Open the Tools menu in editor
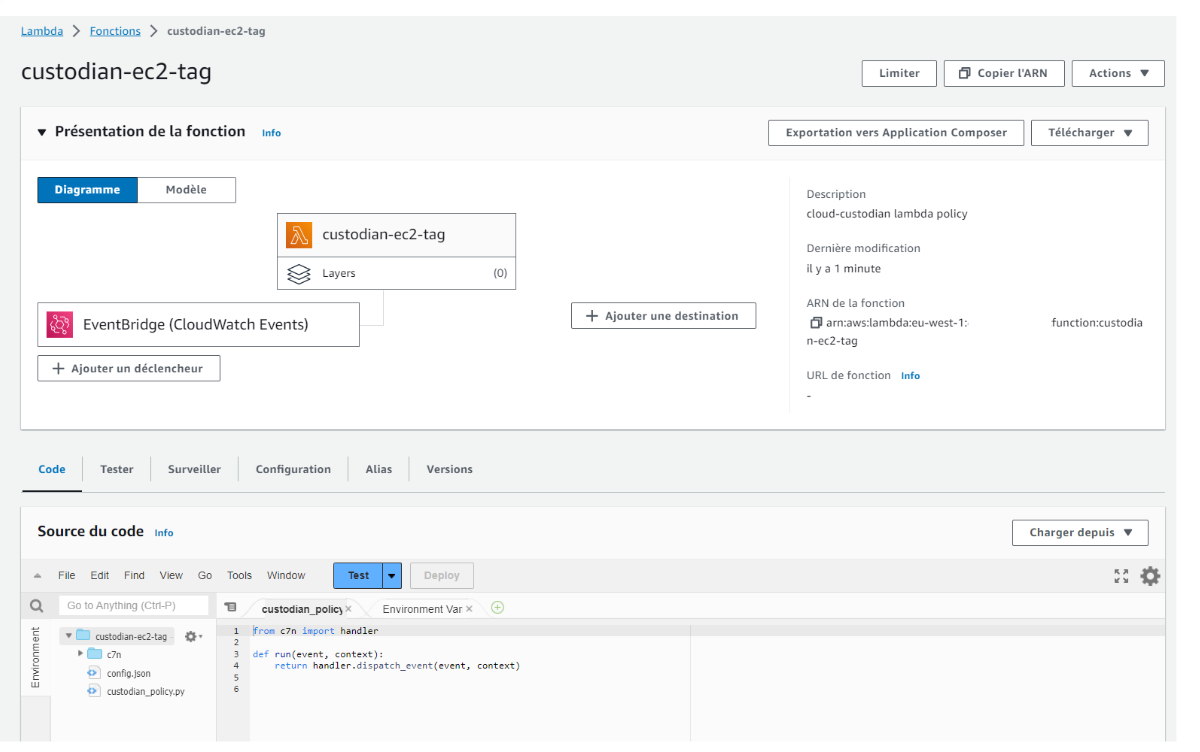1200x752 pixels. [x=239, y=575]
